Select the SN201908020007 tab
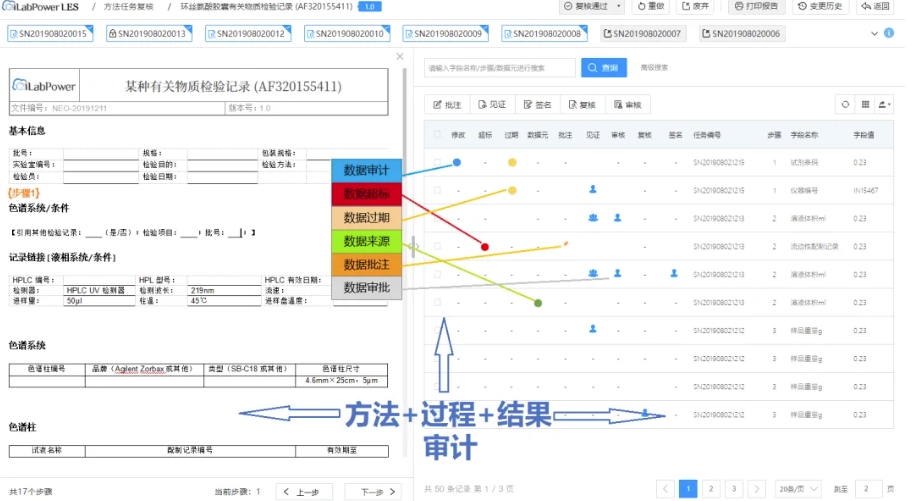 645,35
